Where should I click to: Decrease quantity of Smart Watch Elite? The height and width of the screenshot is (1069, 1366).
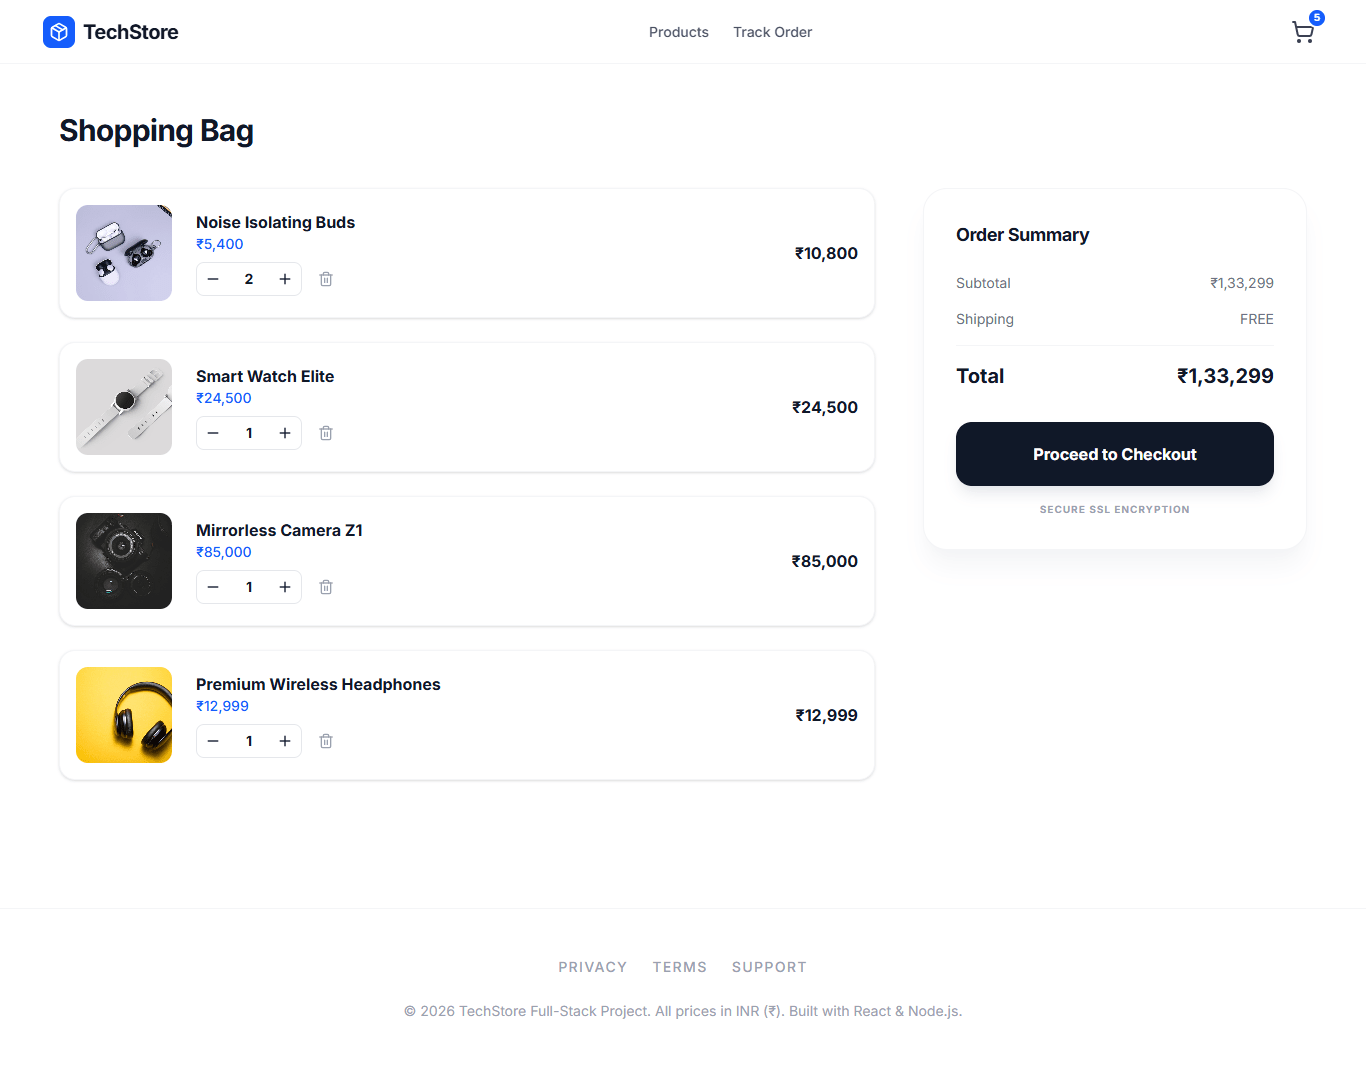[x=213, y=433]
